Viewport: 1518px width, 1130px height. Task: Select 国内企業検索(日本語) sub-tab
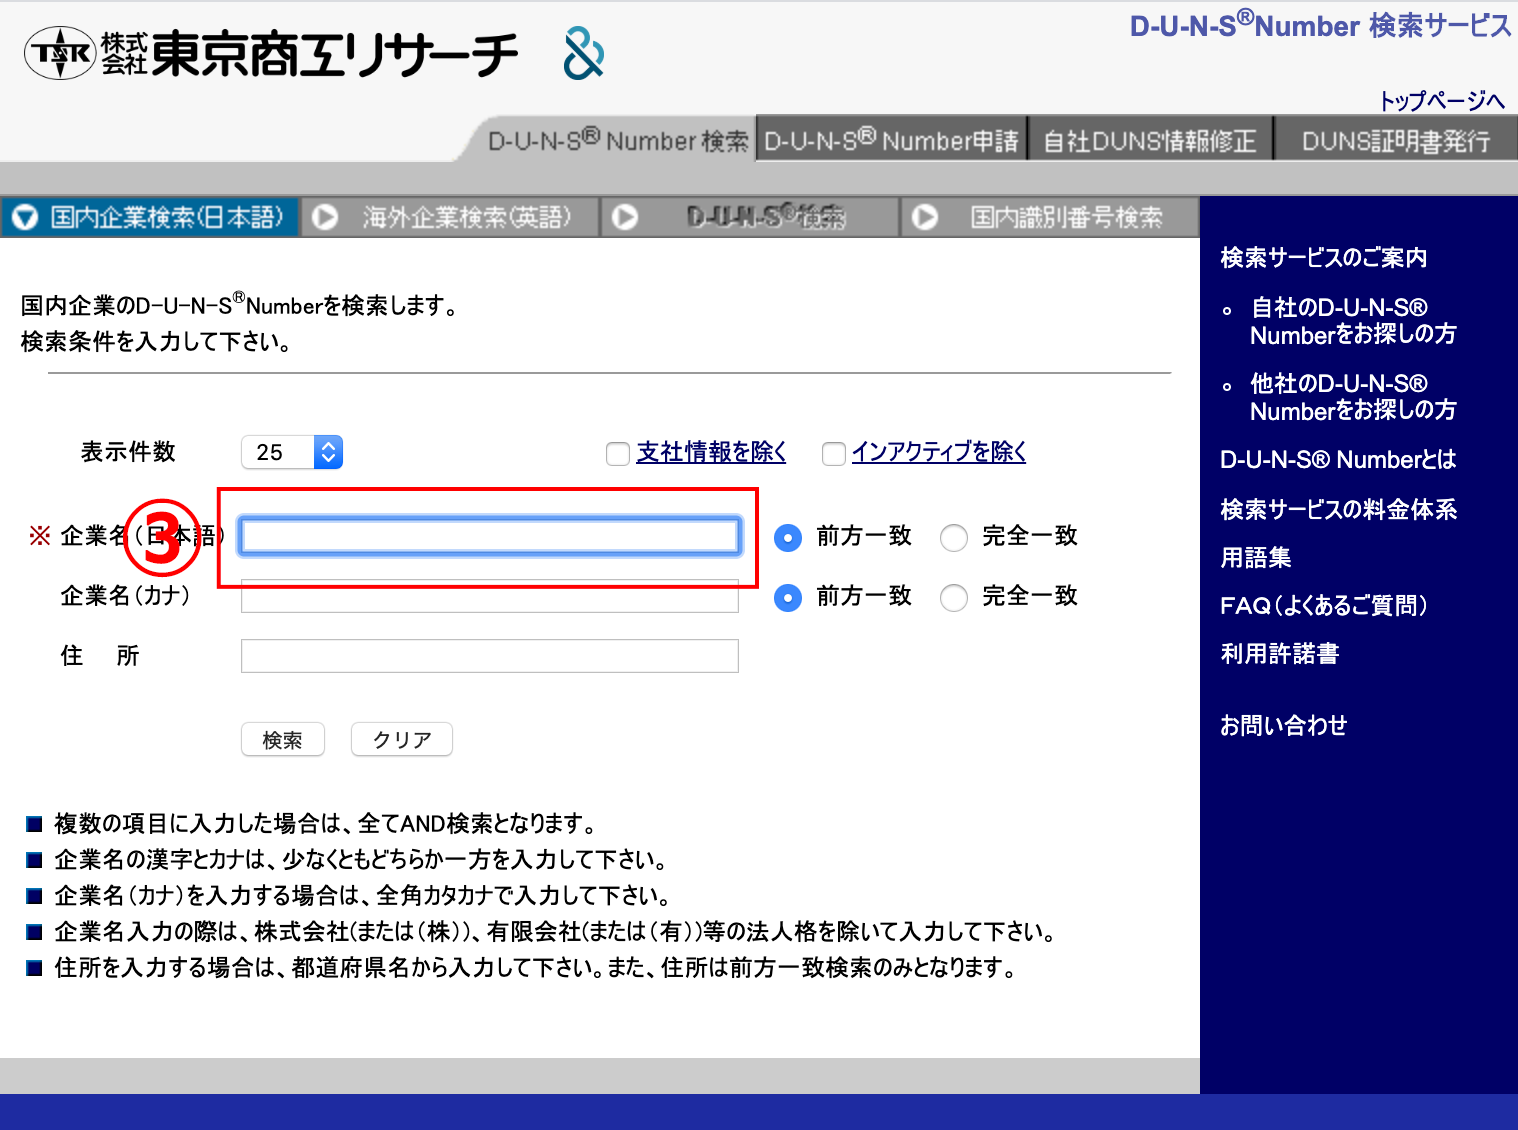[150, 217]
